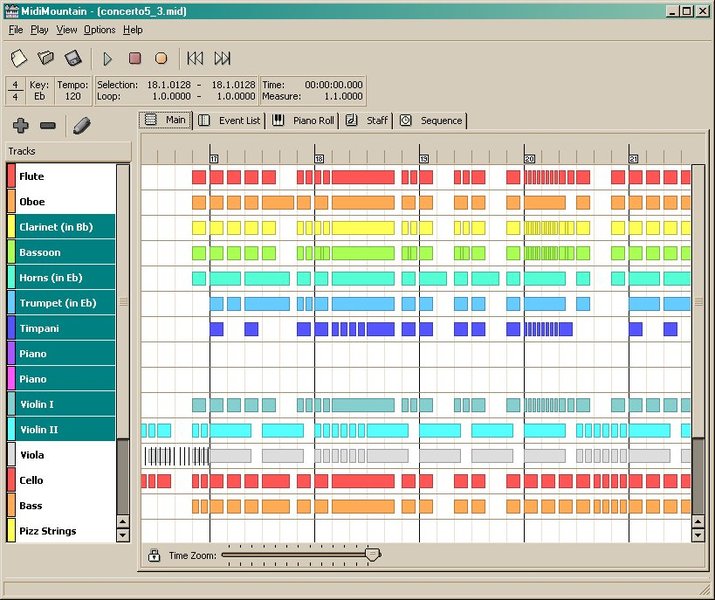715x600 pixels.
Task: Open the Play menu
Action: tap(39, 30)
